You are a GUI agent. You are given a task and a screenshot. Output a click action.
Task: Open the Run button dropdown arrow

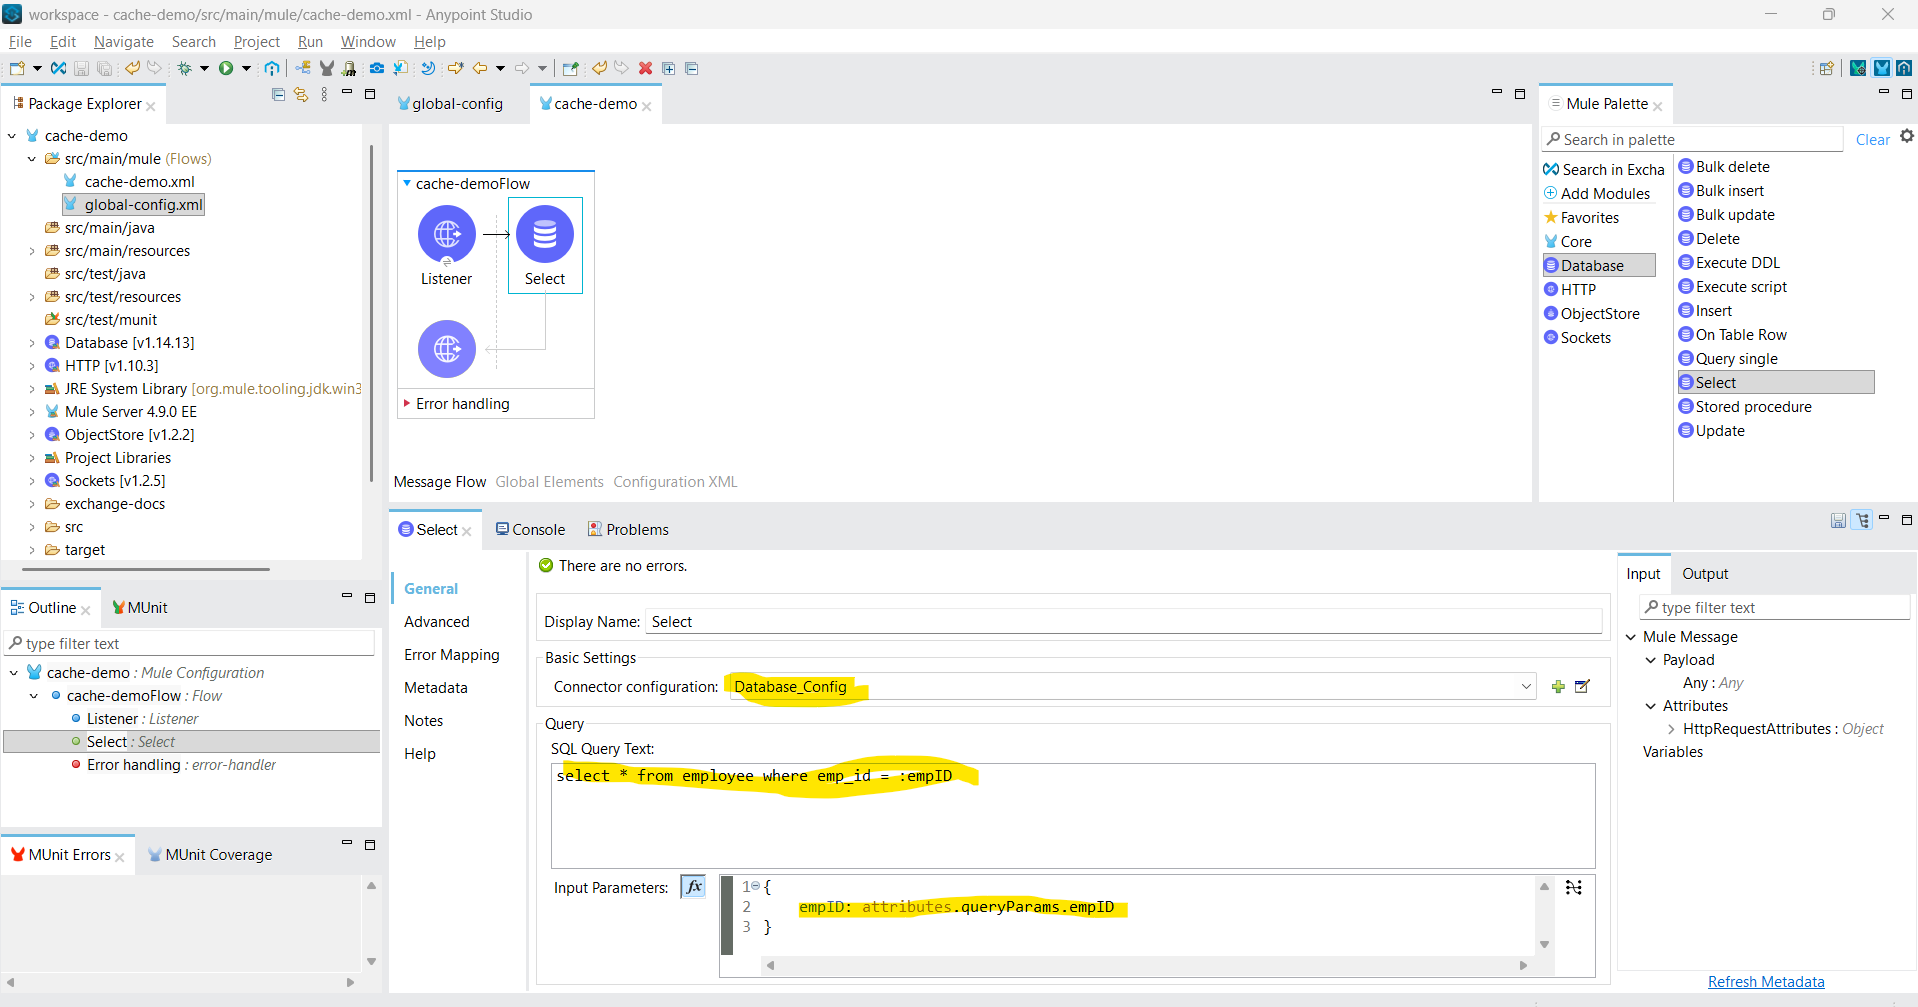click(246, 68)
